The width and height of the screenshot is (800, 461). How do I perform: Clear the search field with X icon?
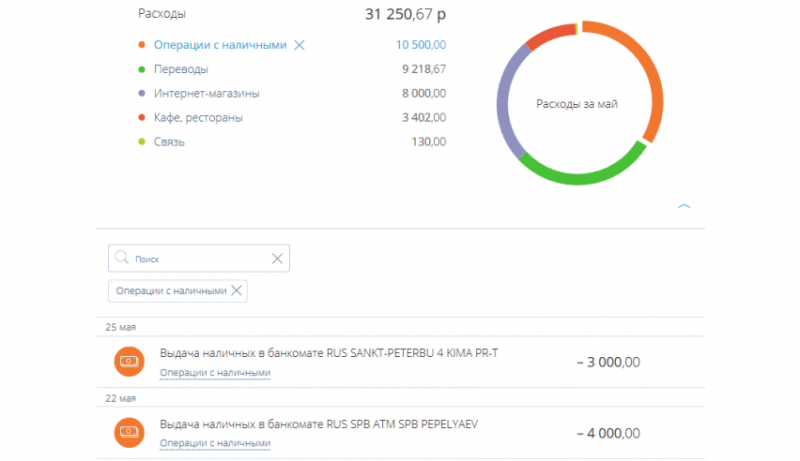[x=278, y=258]
